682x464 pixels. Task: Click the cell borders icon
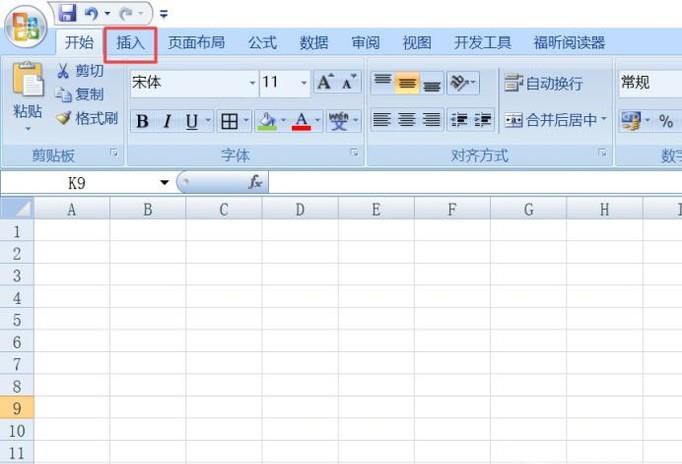[x=229, y=121]
